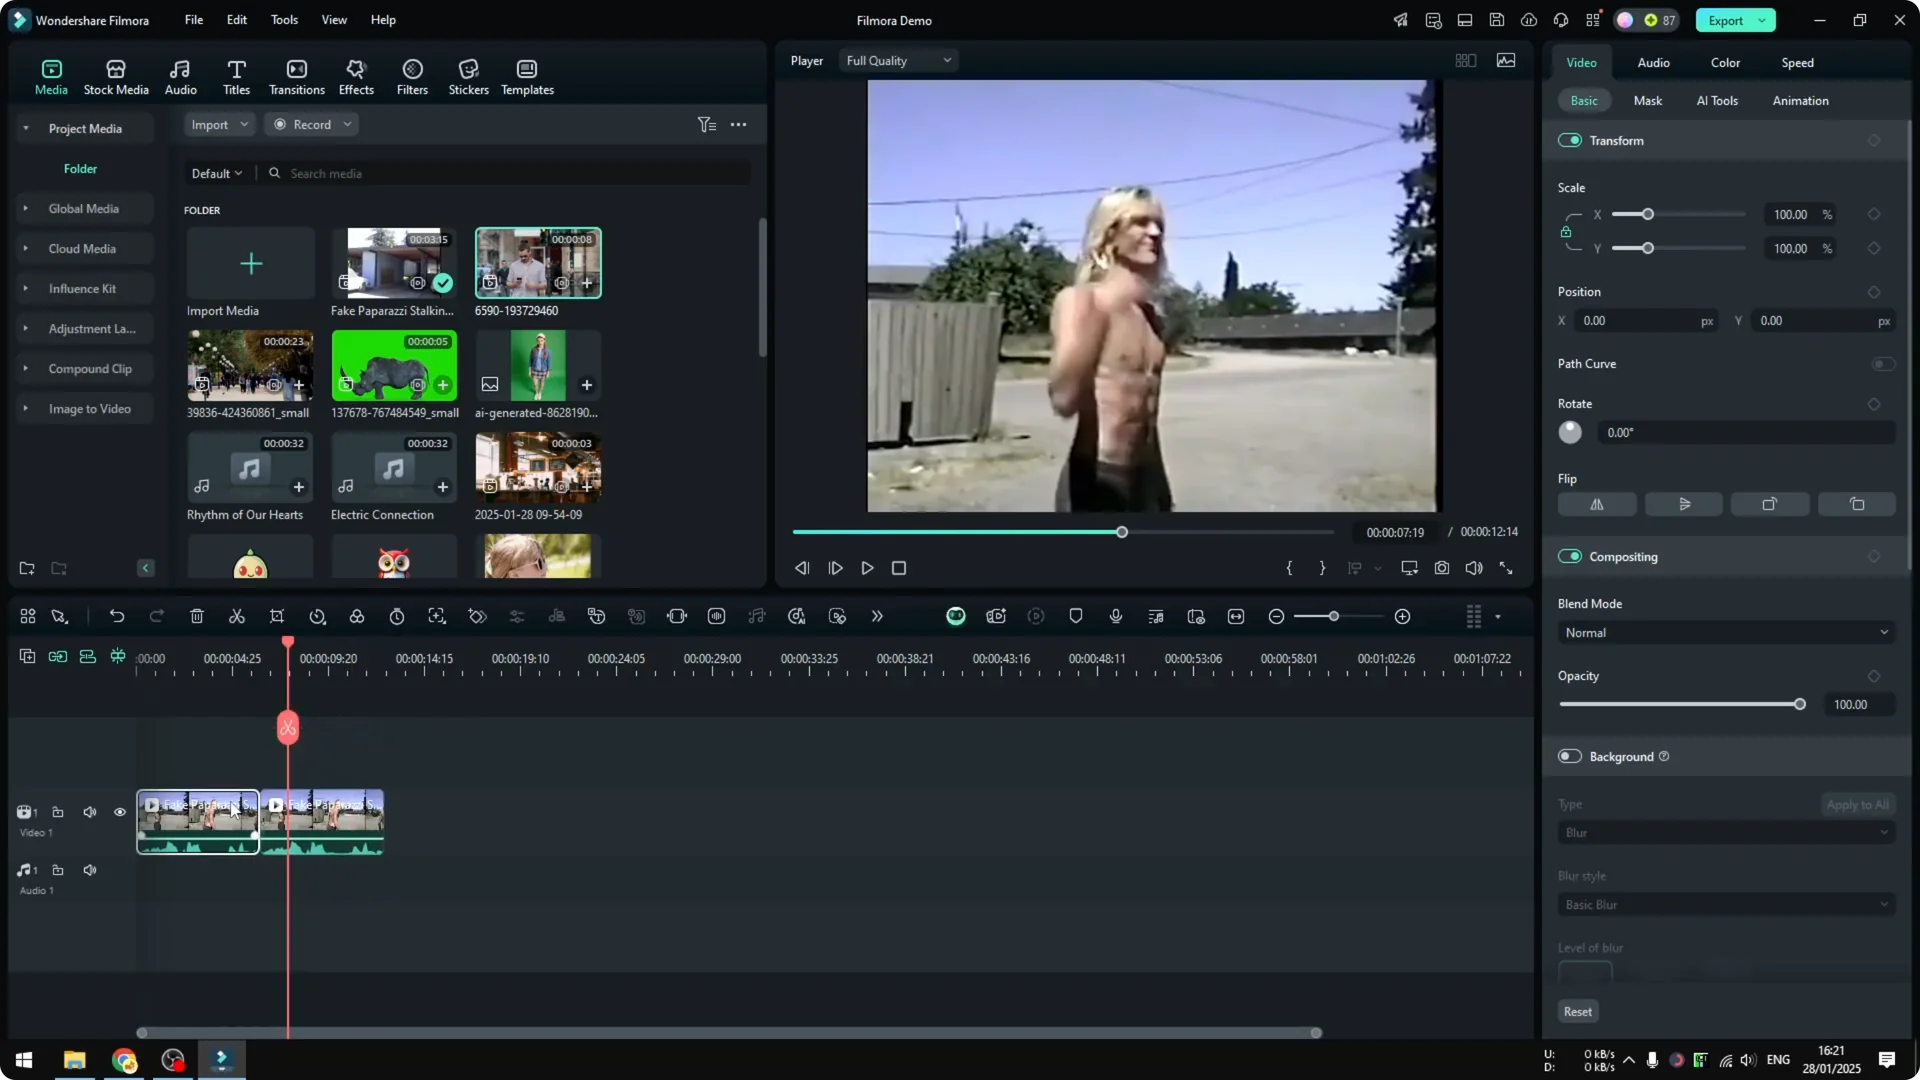Open the Tools menu
The height and width of the screenshot is (1080, 1920).
[x=283, y=20]
